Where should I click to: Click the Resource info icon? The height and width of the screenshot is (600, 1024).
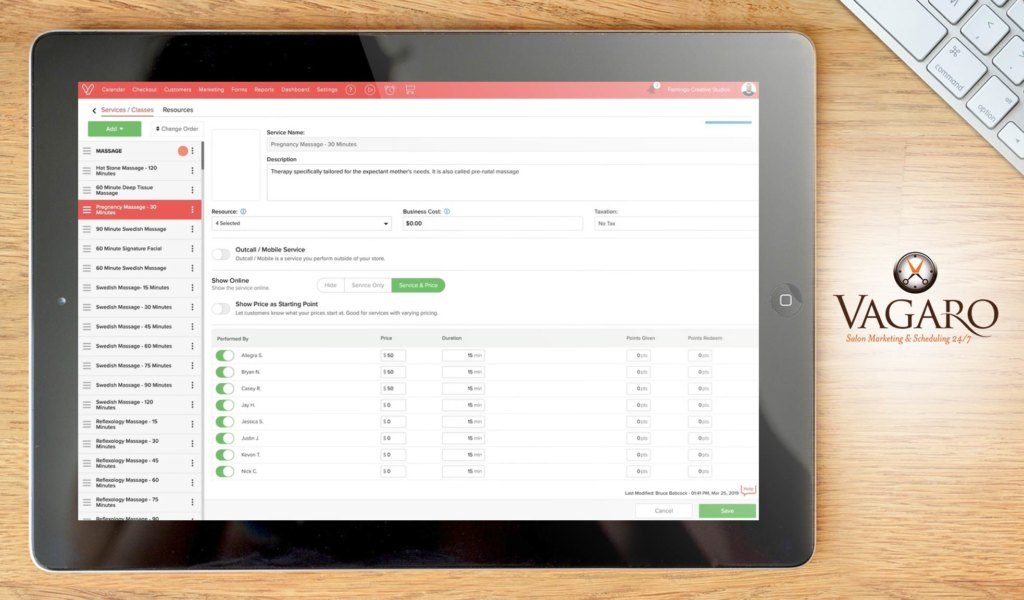point(243,212)
